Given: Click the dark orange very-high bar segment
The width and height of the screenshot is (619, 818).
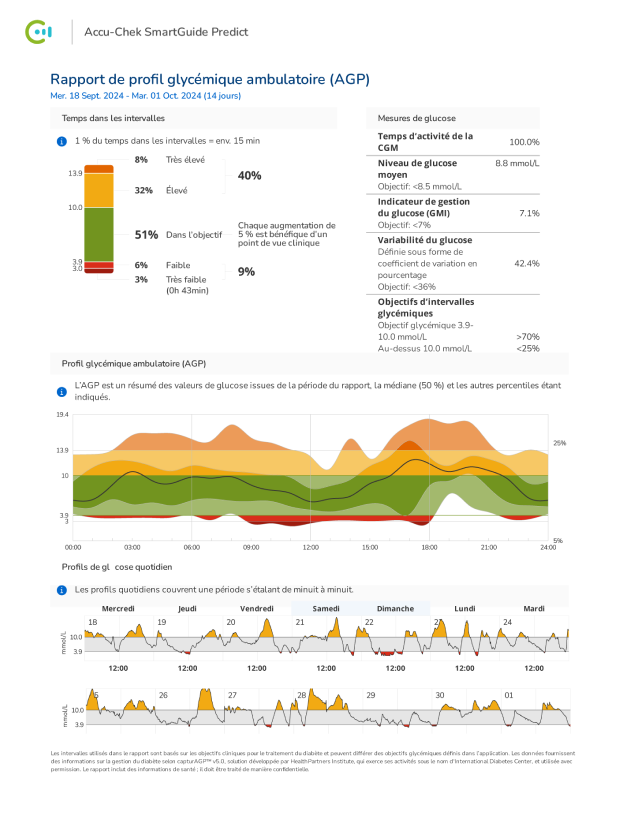Looking at the screenshot, I should coord(99,169).
